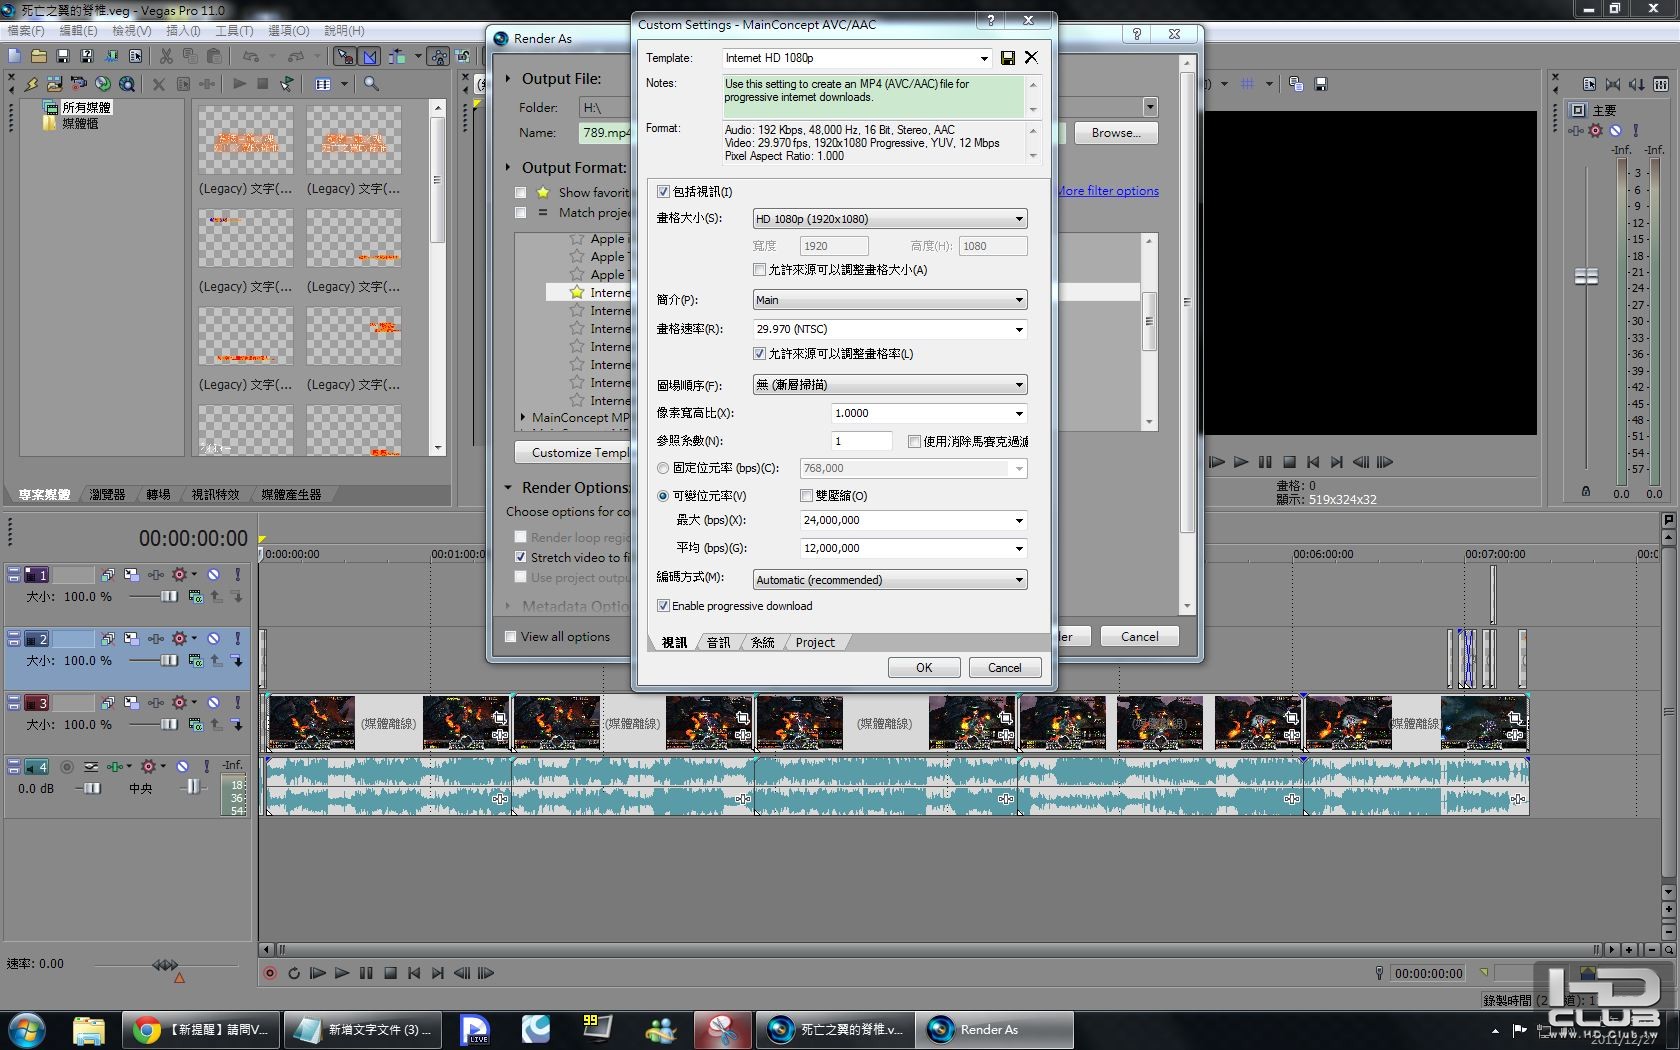Select the 固定位元率 constant bitrate radio button
Image resolution: width=1680 pixels, height=1050 pixels.
(663, 468)
